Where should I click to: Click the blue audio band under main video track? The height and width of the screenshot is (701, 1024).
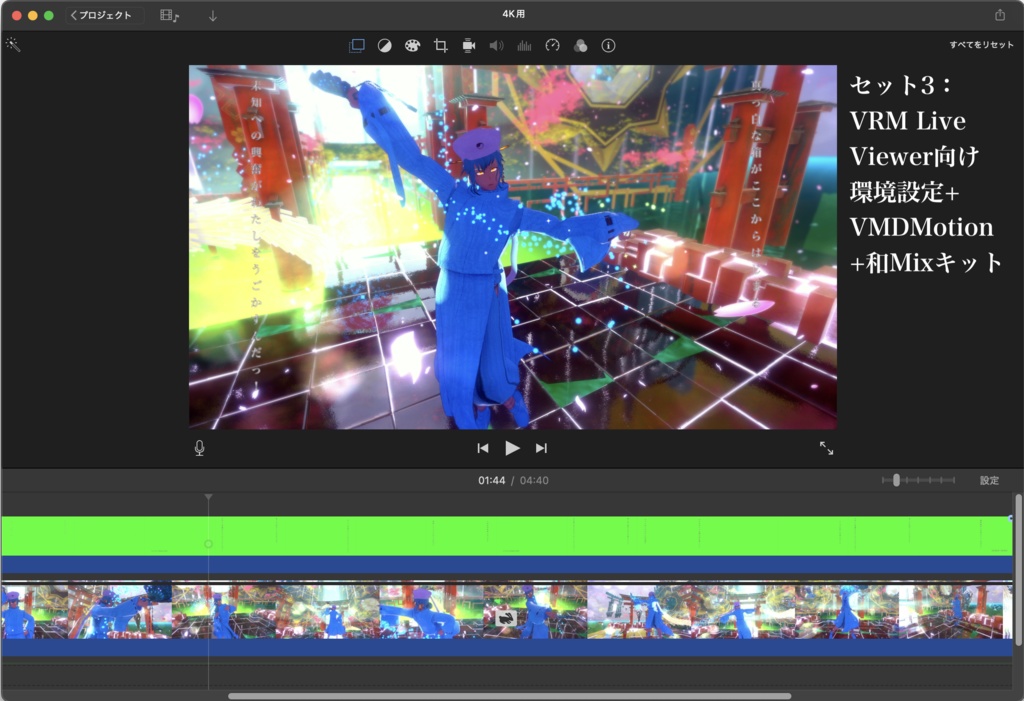pos(507,647)
